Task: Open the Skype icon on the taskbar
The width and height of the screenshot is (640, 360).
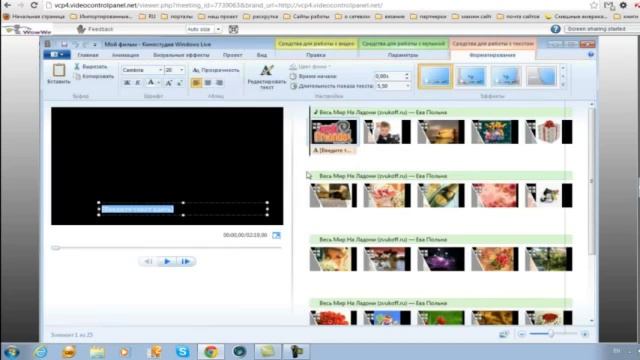Action: [x=182, y=351]
